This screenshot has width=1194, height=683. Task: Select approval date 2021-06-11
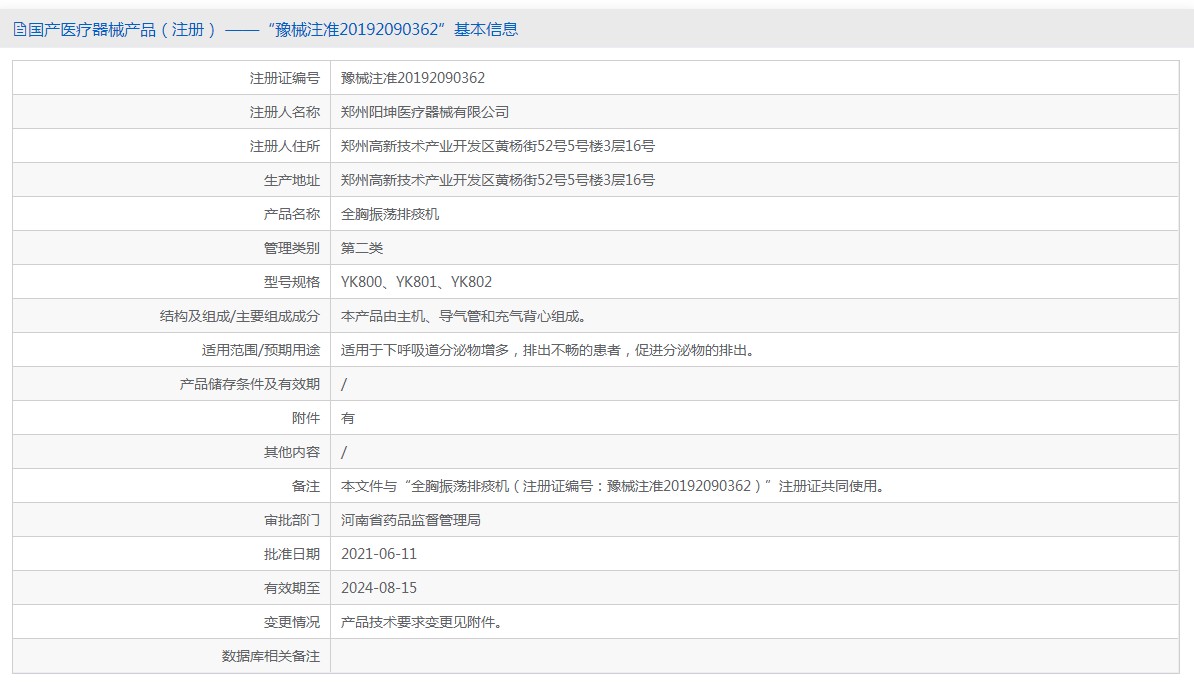coord(378,554)
